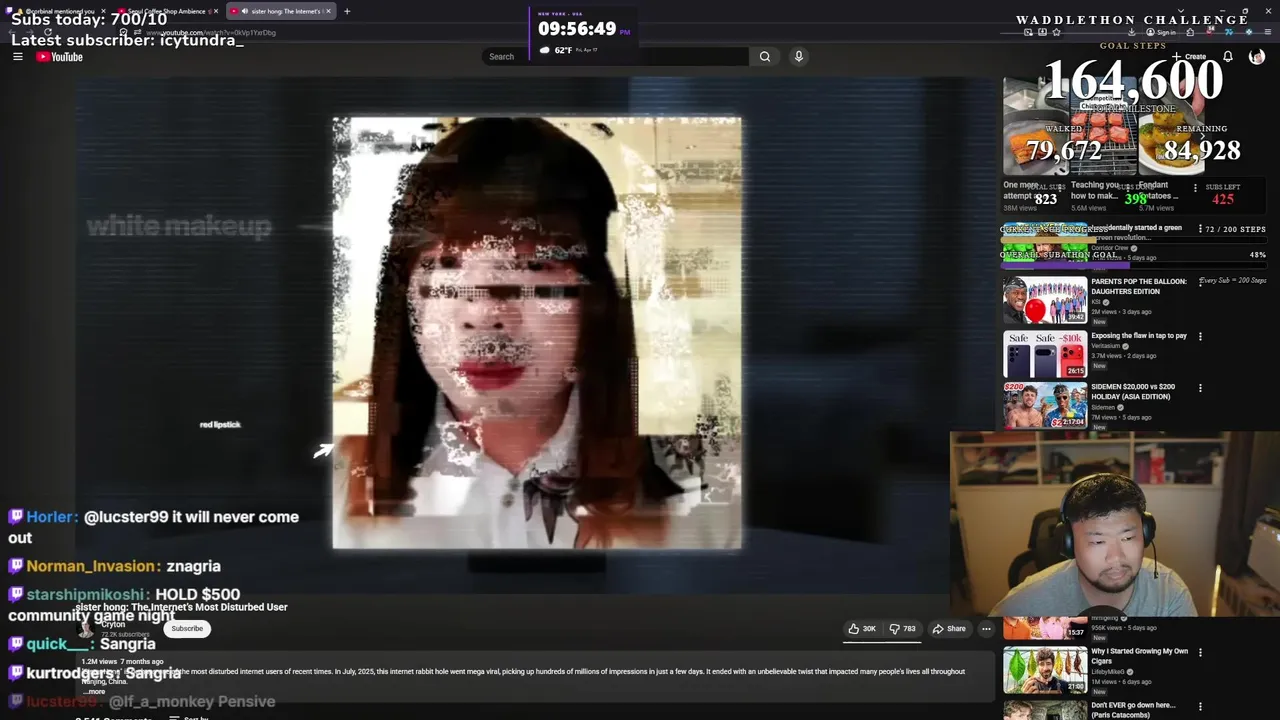Open the YouTube notifications bell

tap(1228, 57)
